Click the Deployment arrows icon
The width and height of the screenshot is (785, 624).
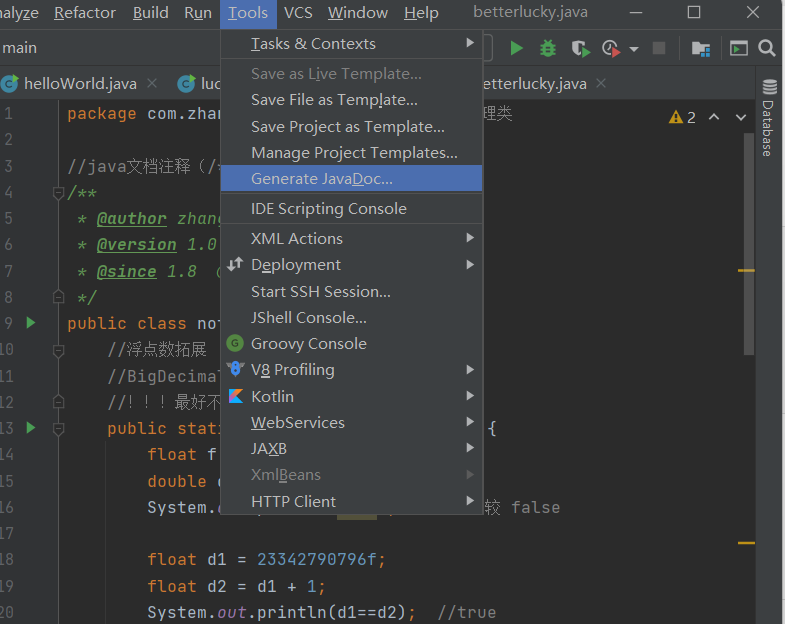pos(235,264)
